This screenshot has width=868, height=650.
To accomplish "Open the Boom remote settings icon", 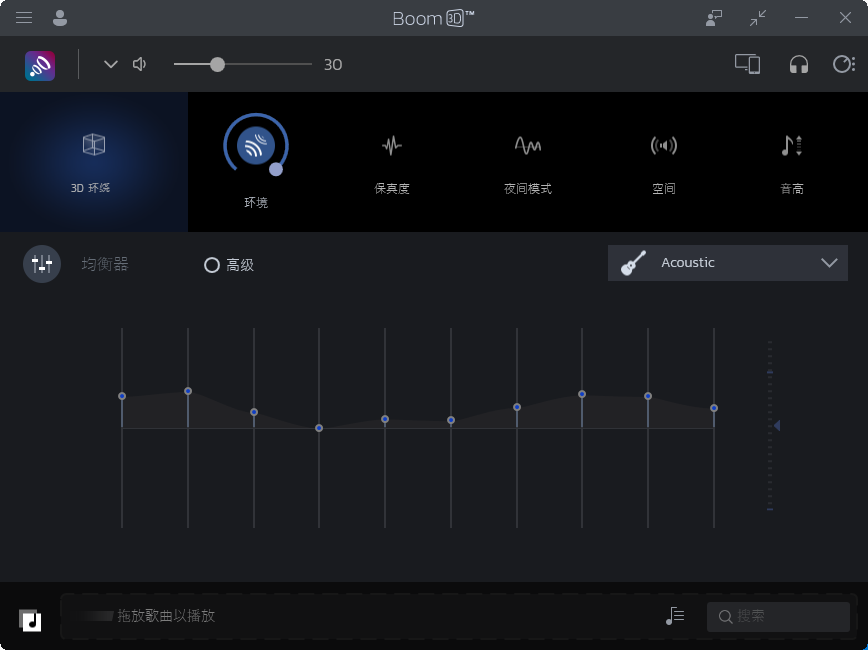I will 844,64.
